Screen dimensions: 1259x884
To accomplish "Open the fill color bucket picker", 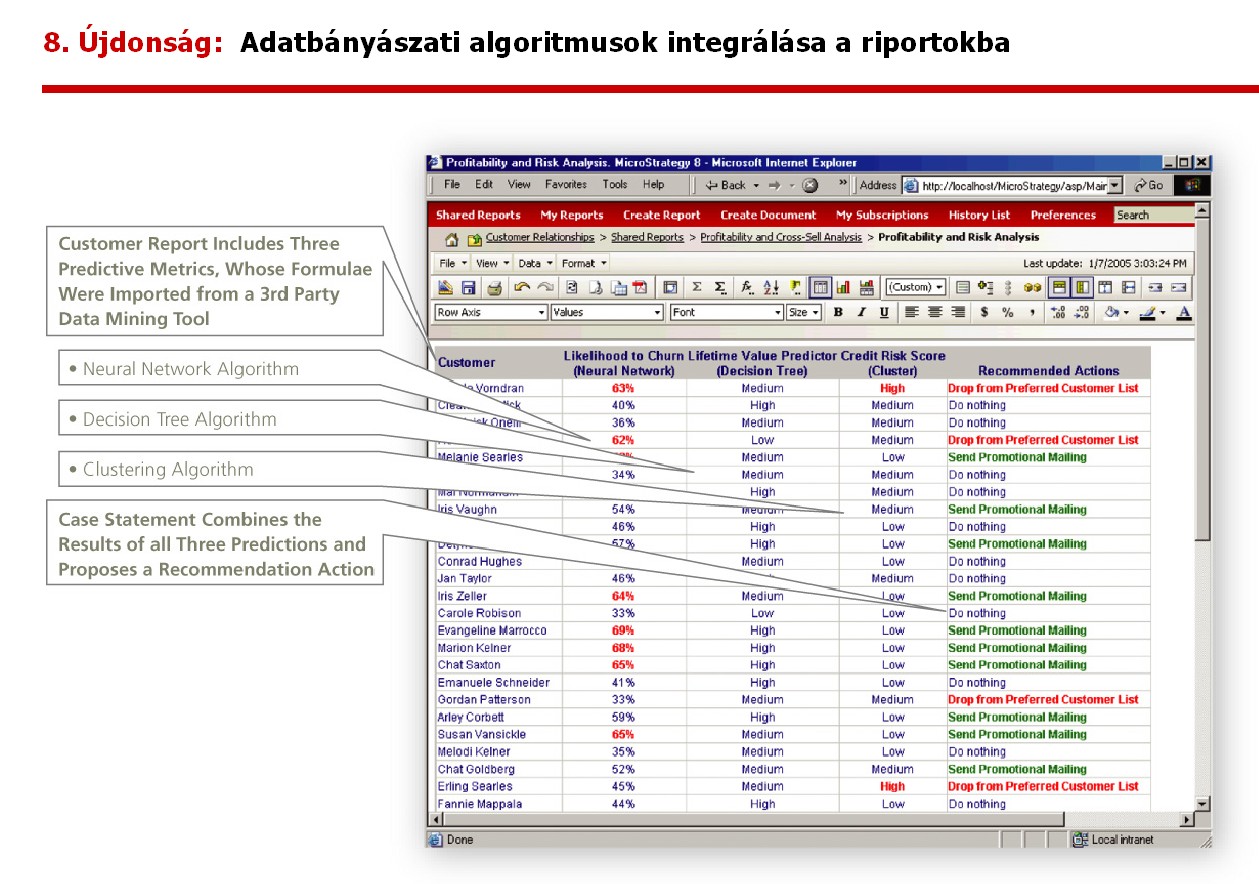I will coord(1113,312).
